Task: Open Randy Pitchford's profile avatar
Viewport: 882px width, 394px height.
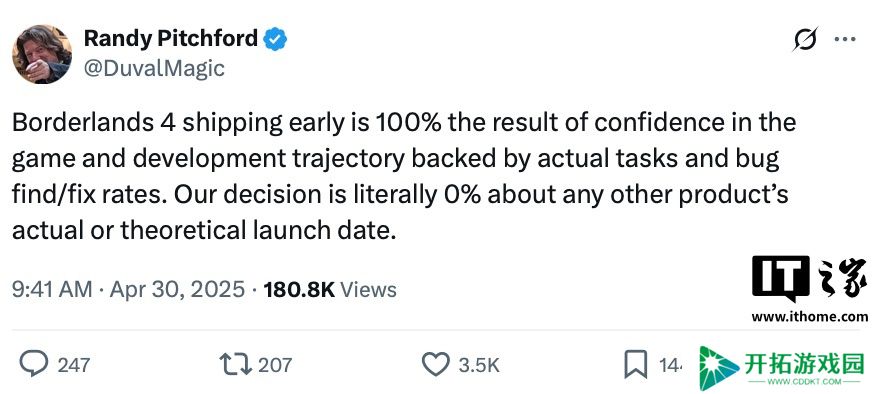Action: (42, 54)
